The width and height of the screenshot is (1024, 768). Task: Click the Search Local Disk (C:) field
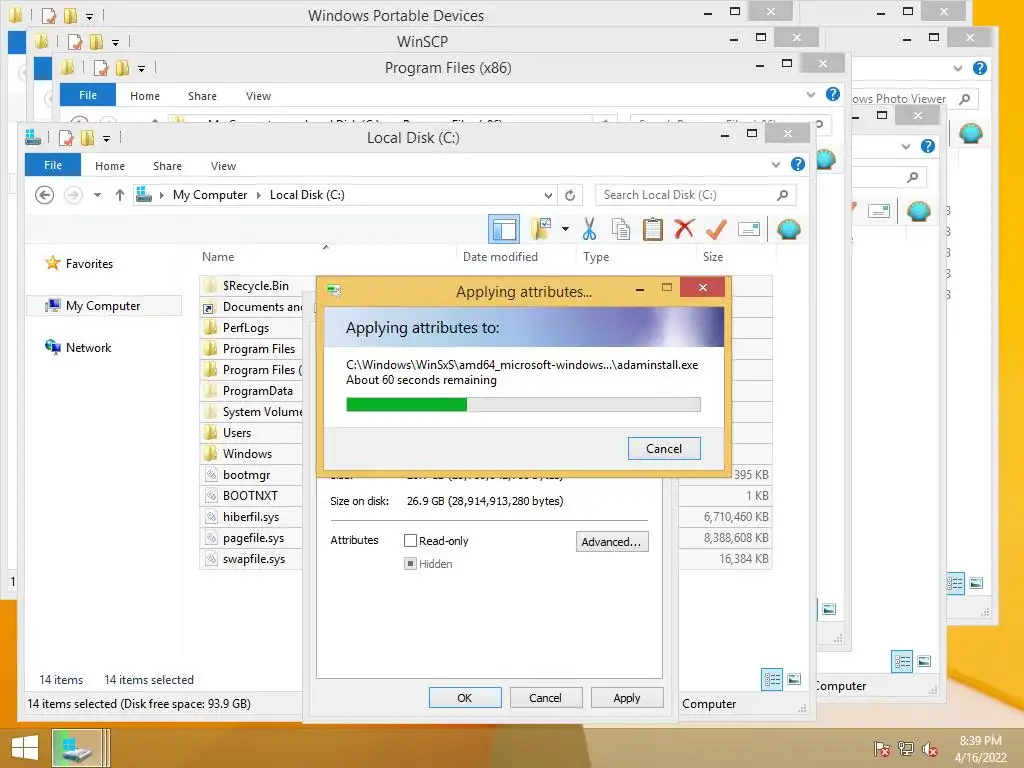tap(696, 195)
